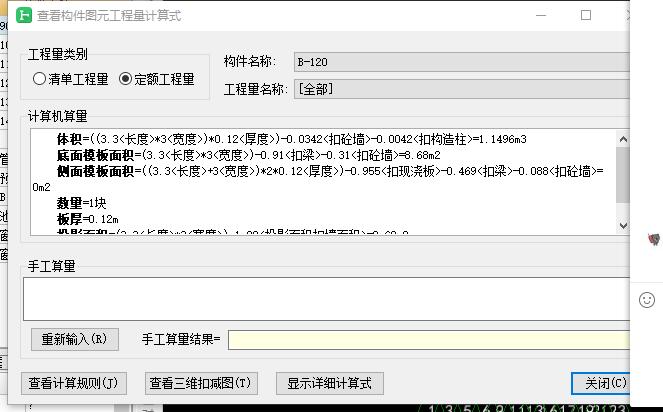Viewport: 663px width, 412px height.
Task: Open 查看计算规则(J)
Action: (74, 383)
